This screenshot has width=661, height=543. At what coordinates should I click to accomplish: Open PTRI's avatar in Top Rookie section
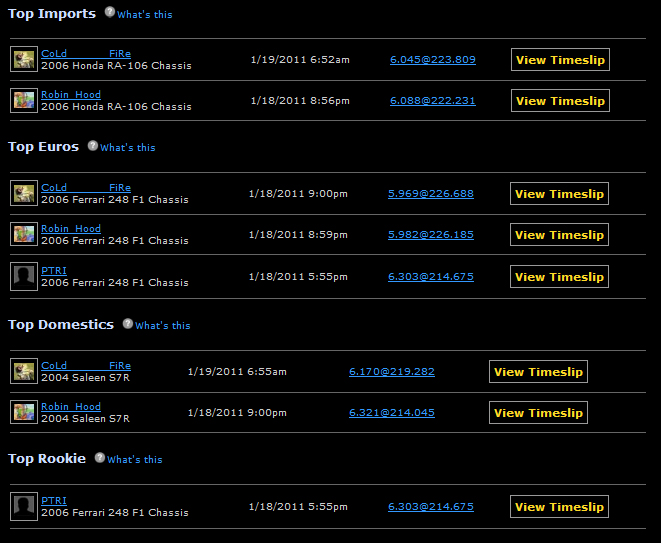coord(24,507)
